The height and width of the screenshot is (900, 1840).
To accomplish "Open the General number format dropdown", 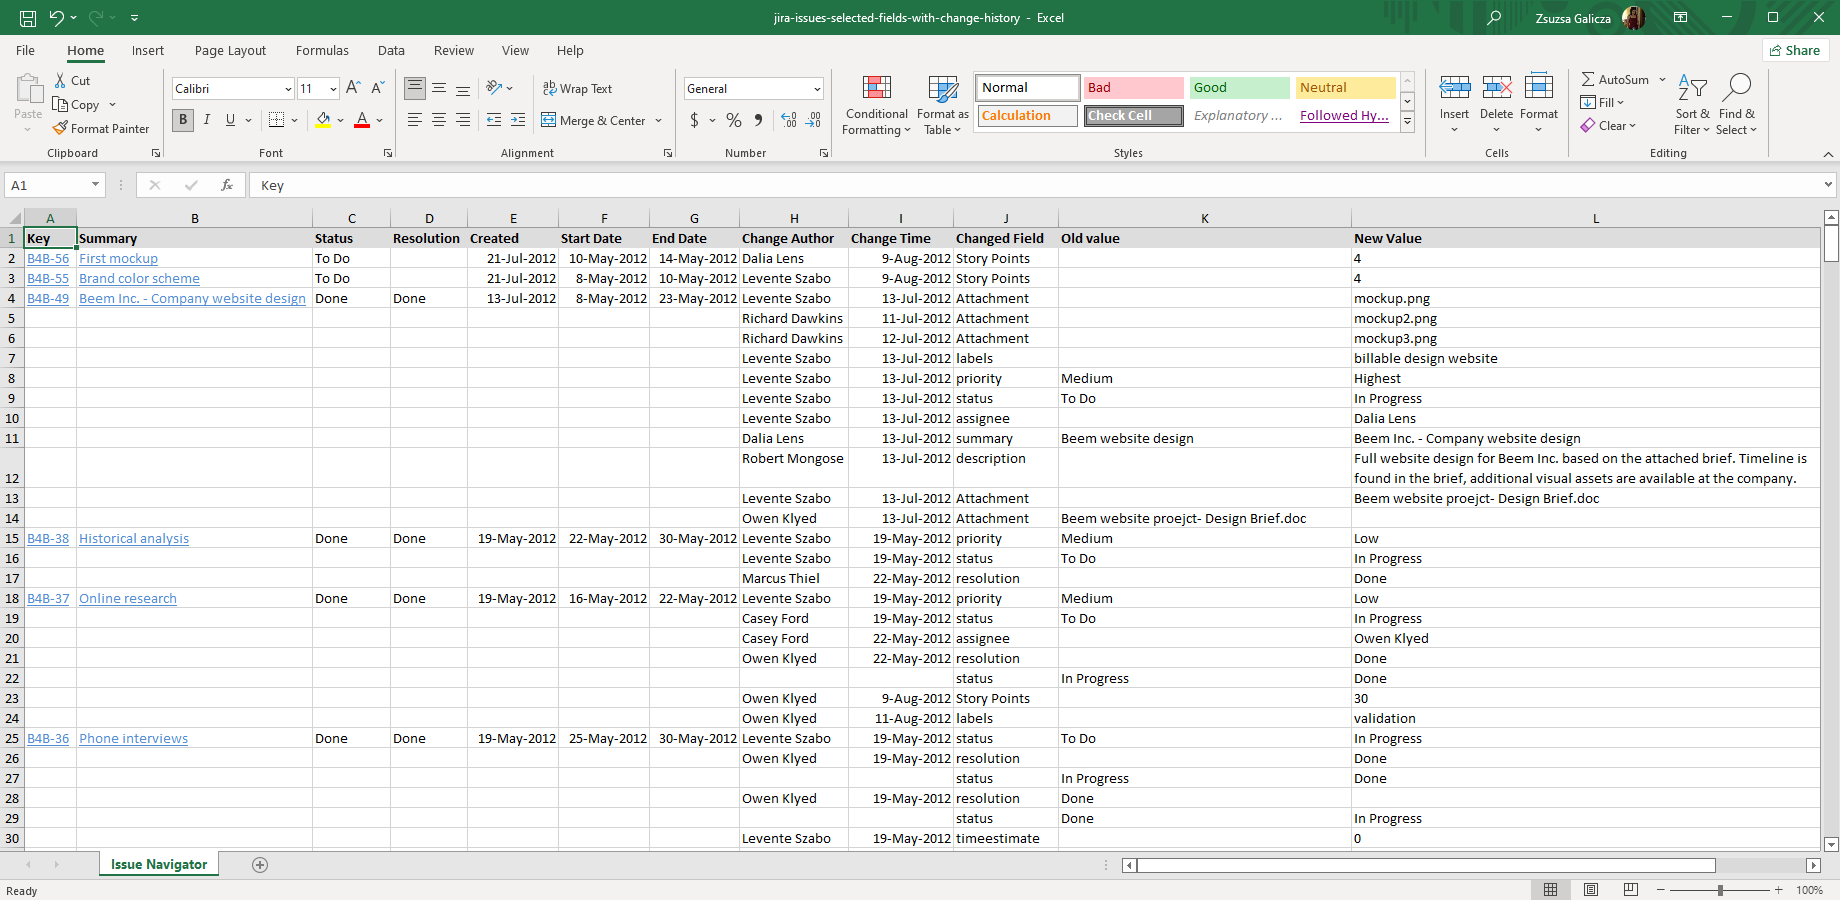I will [817, 89].
